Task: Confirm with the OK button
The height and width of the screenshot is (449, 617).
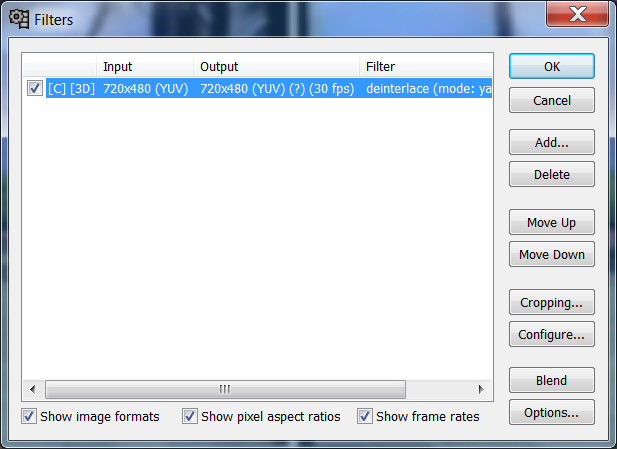Action: pos(552,67)
